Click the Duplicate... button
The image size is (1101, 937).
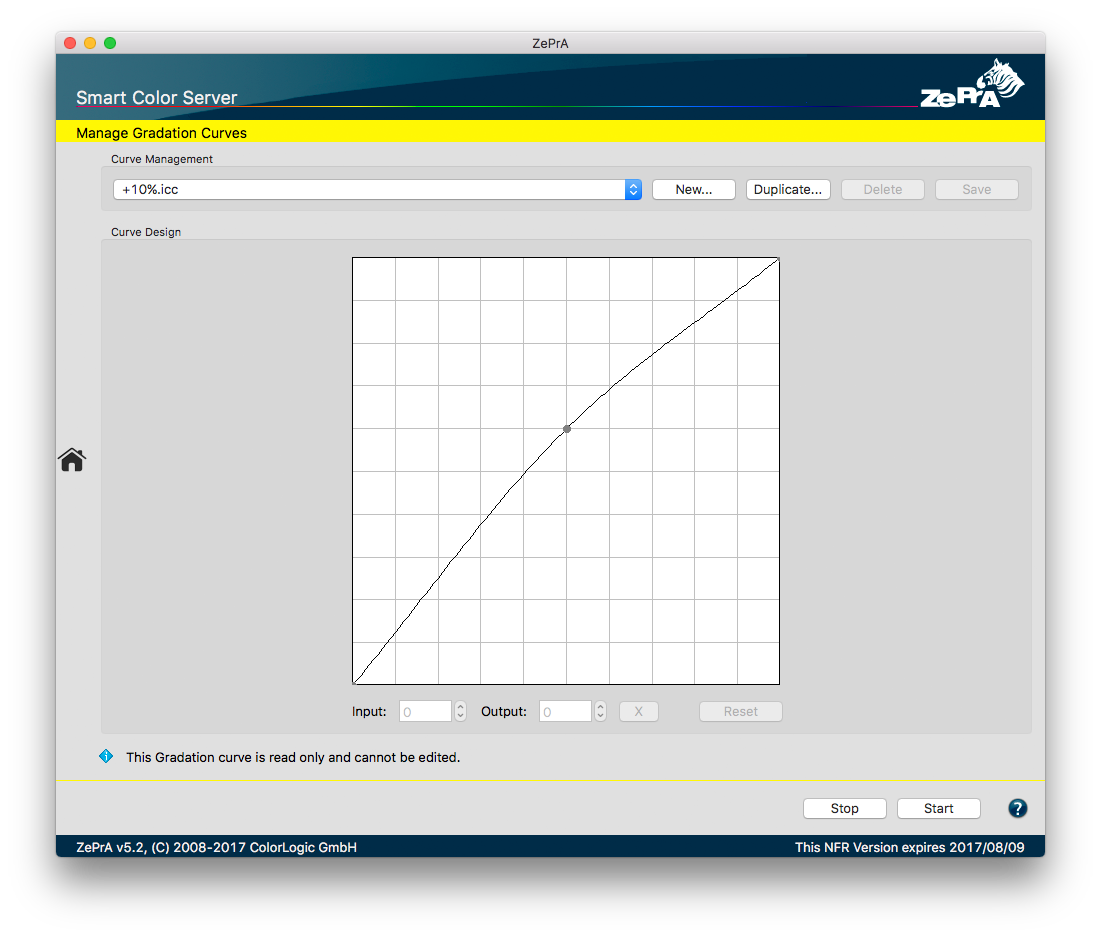coord(788,190)
